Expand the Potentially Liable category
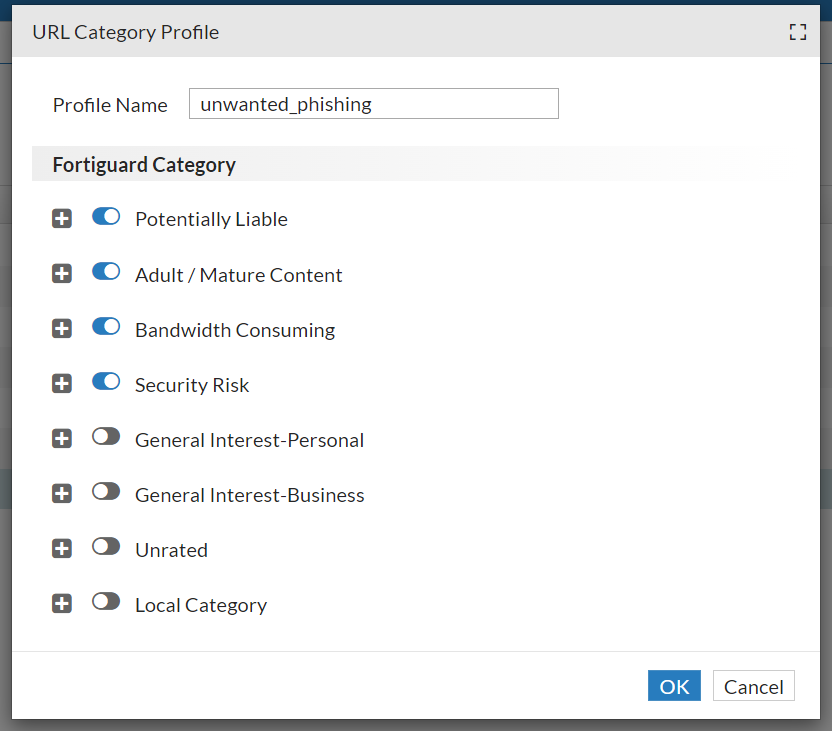The image size is (832, 731). point(62,219)
